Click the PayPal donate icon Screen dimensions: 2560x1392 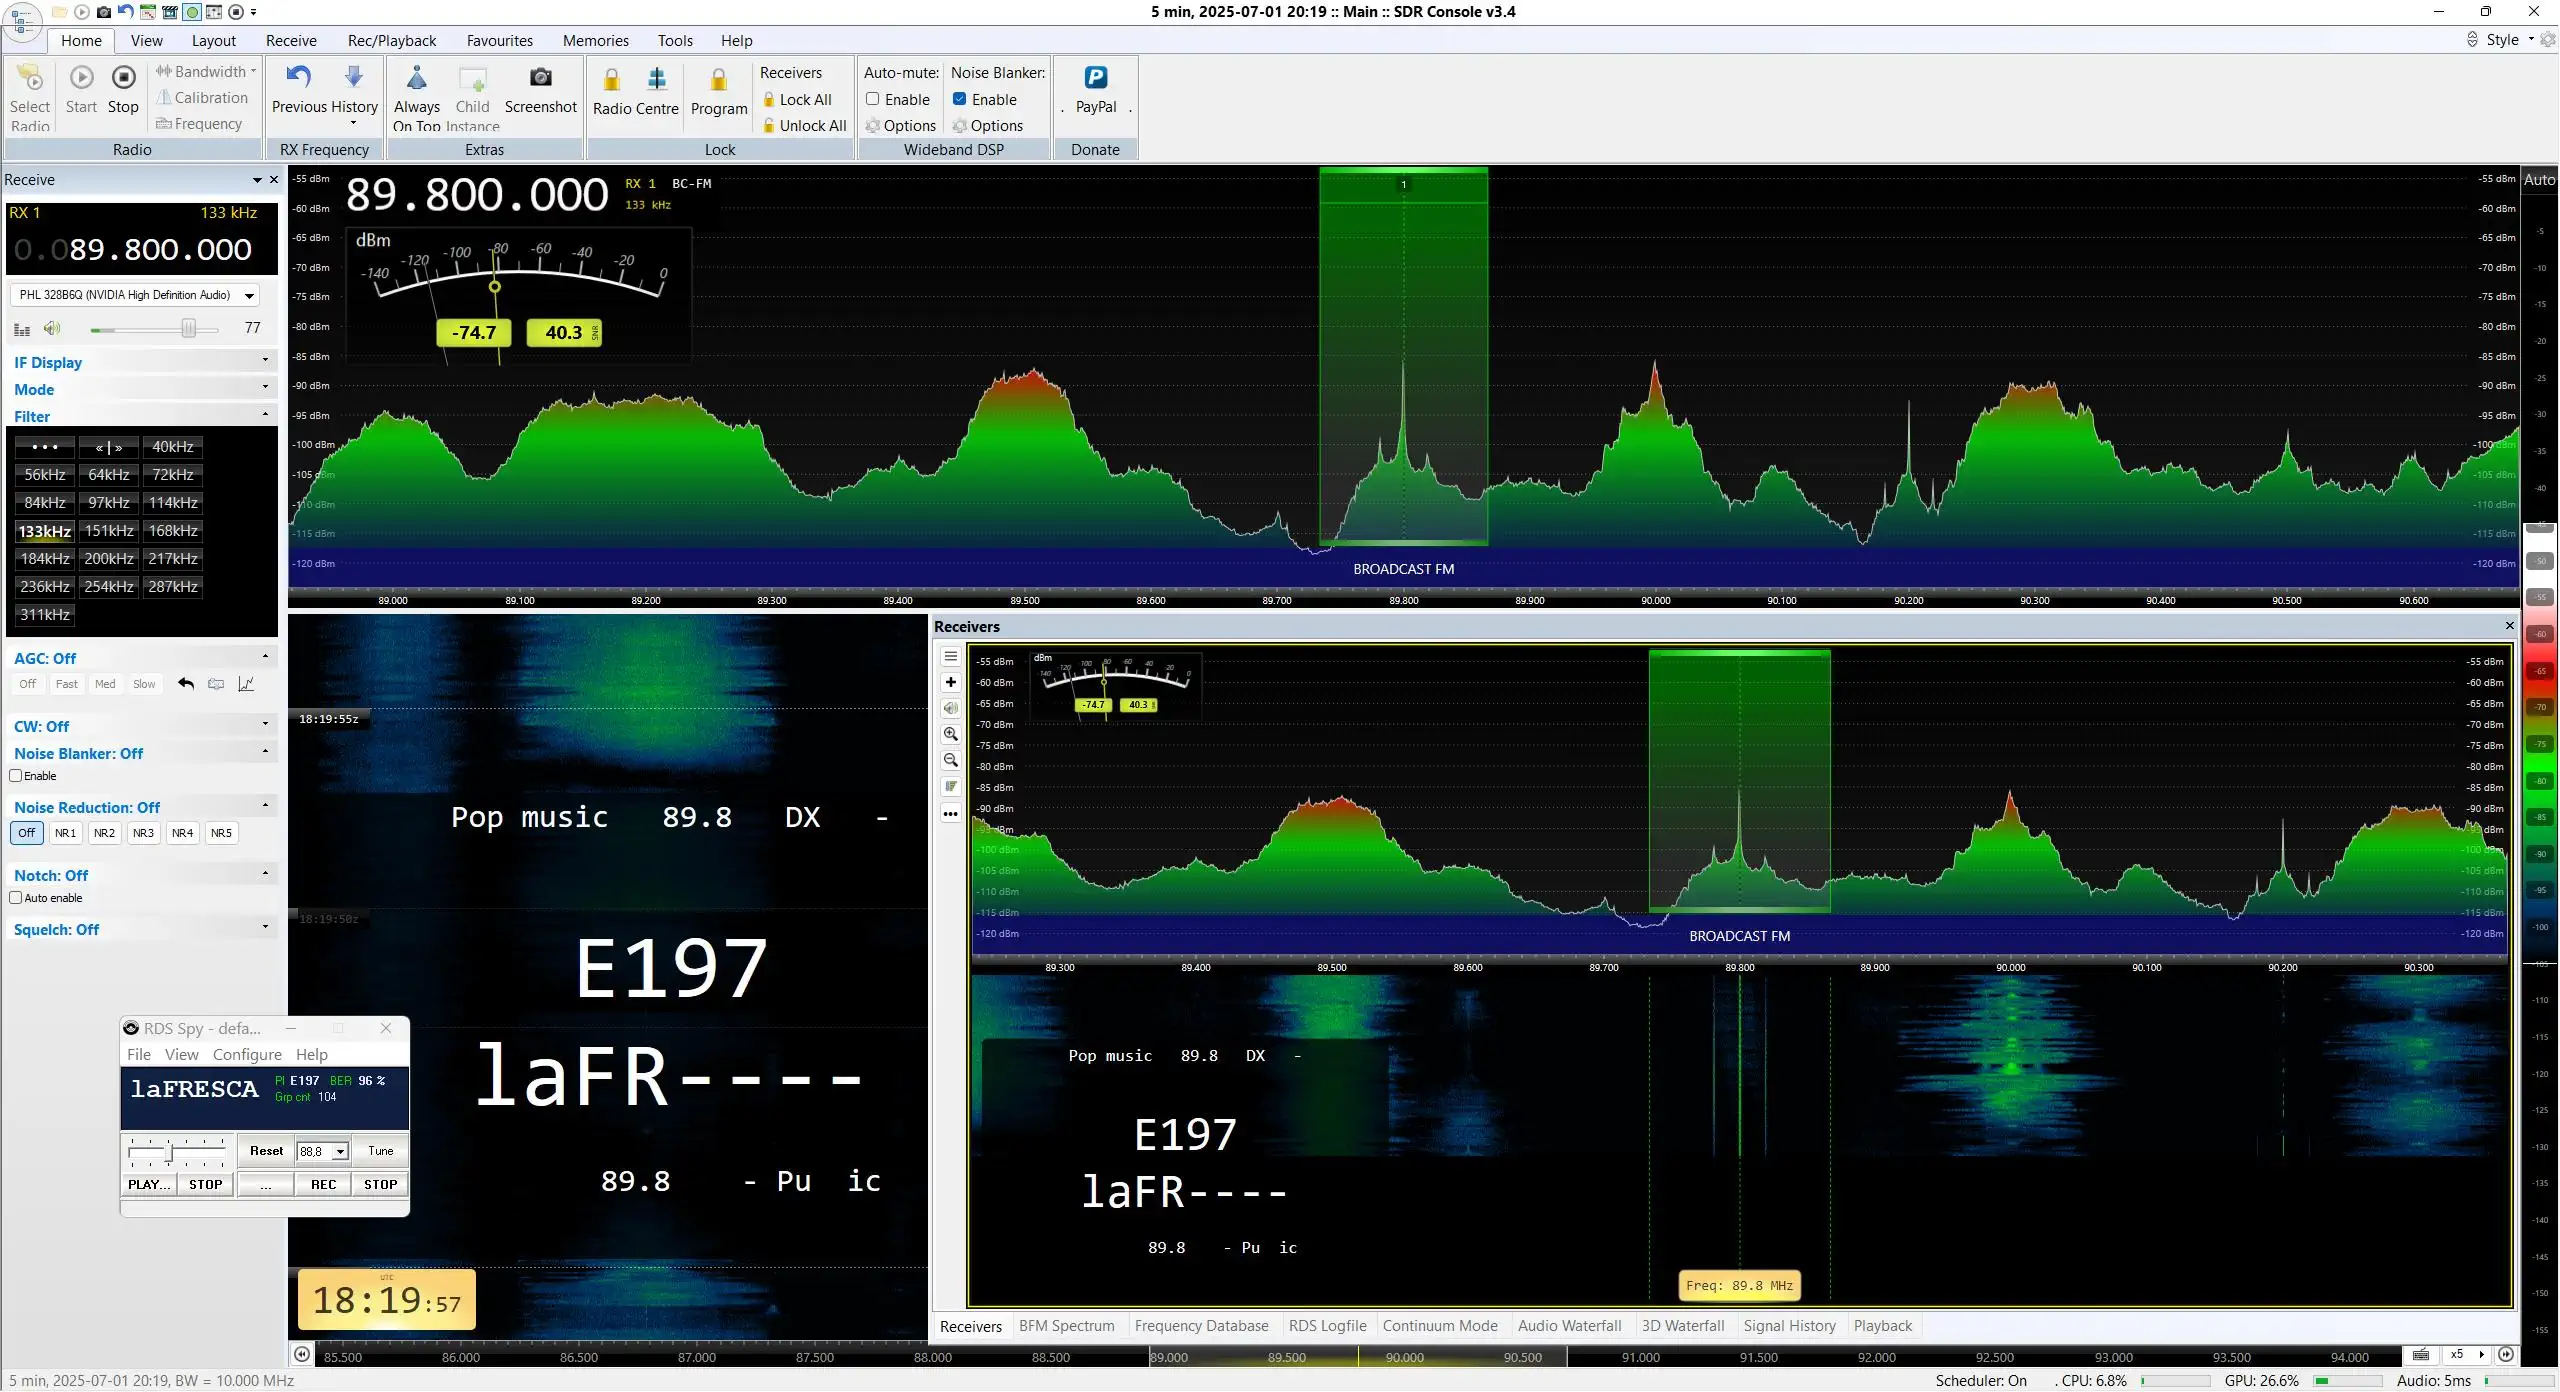tap(1095, 78)
